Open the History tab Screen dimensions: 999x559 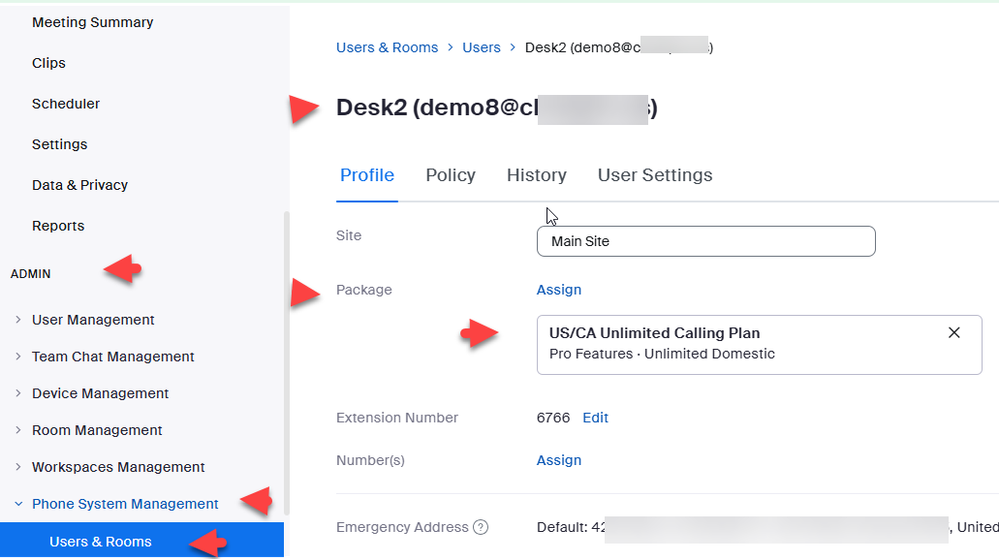[536, 175]
